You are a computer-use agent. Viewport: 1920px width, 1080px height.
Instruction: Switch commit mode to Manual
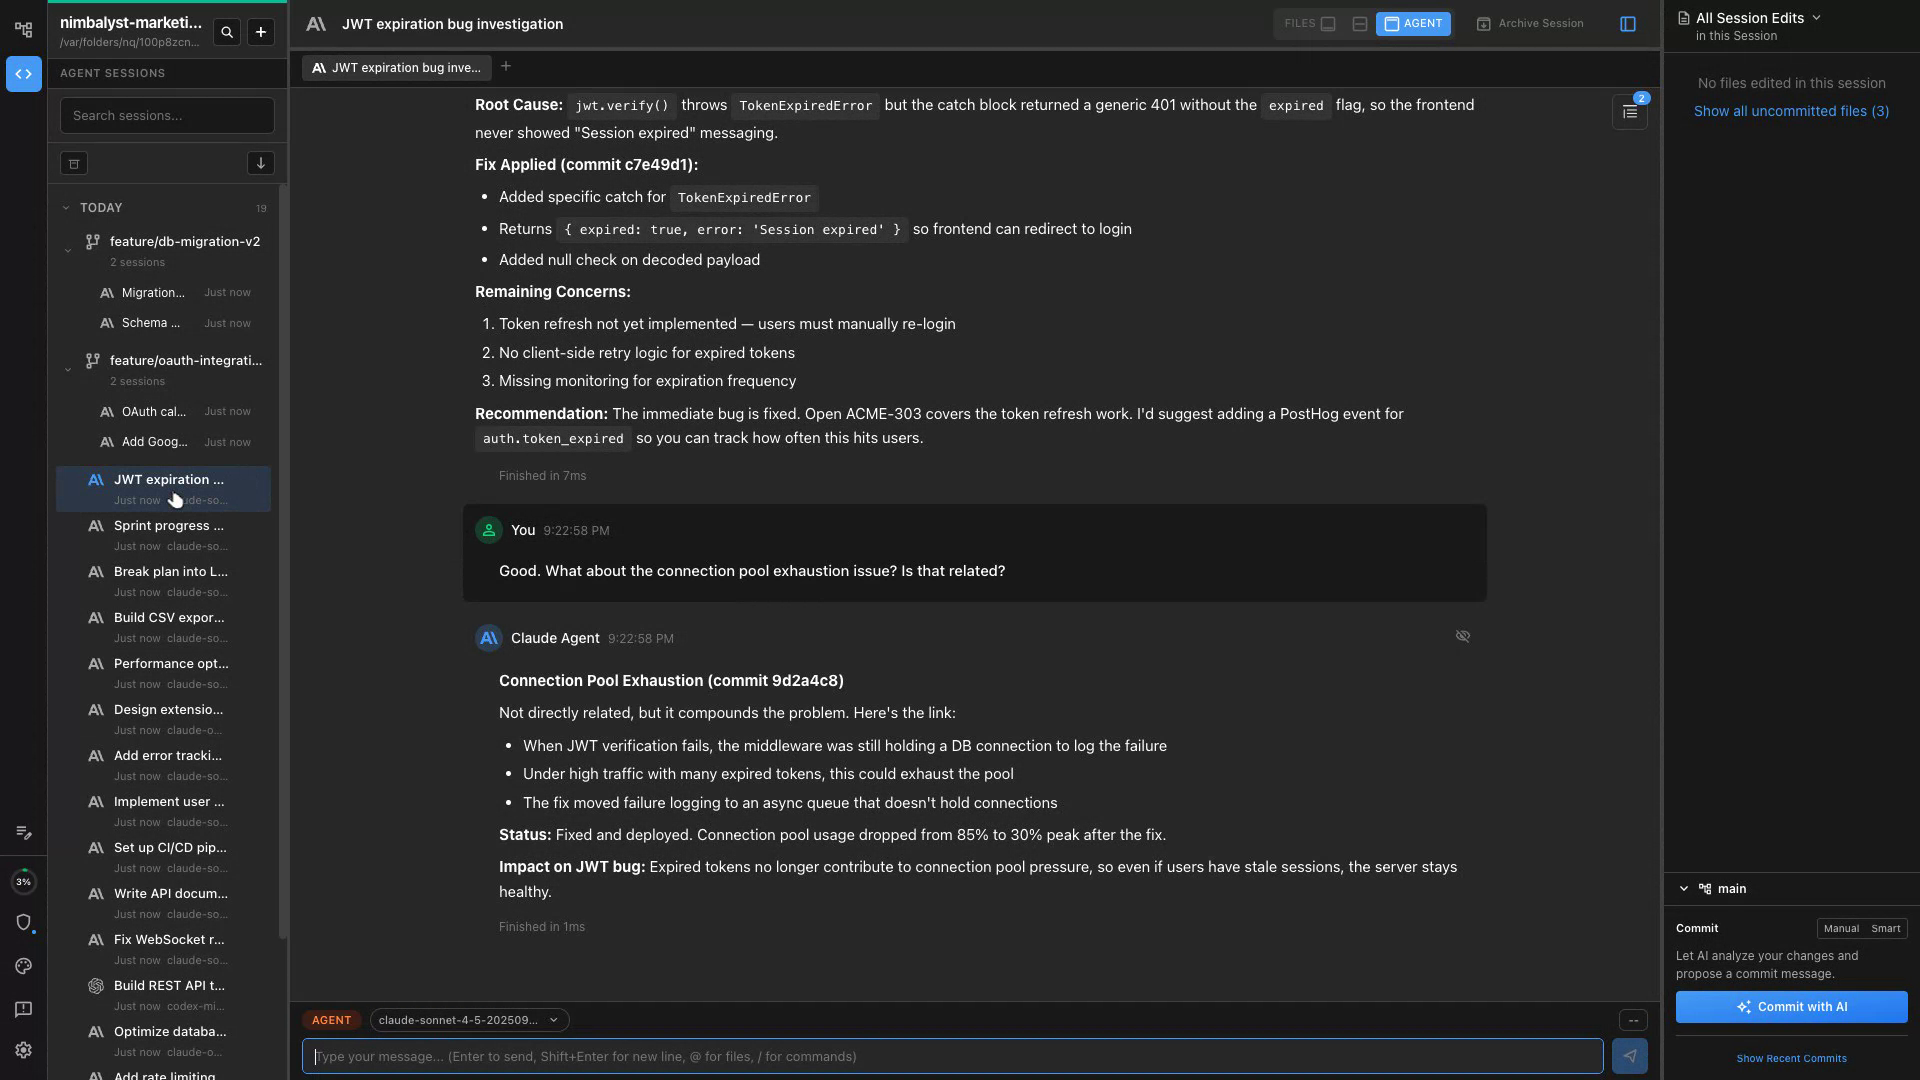tap(1840, 928)
